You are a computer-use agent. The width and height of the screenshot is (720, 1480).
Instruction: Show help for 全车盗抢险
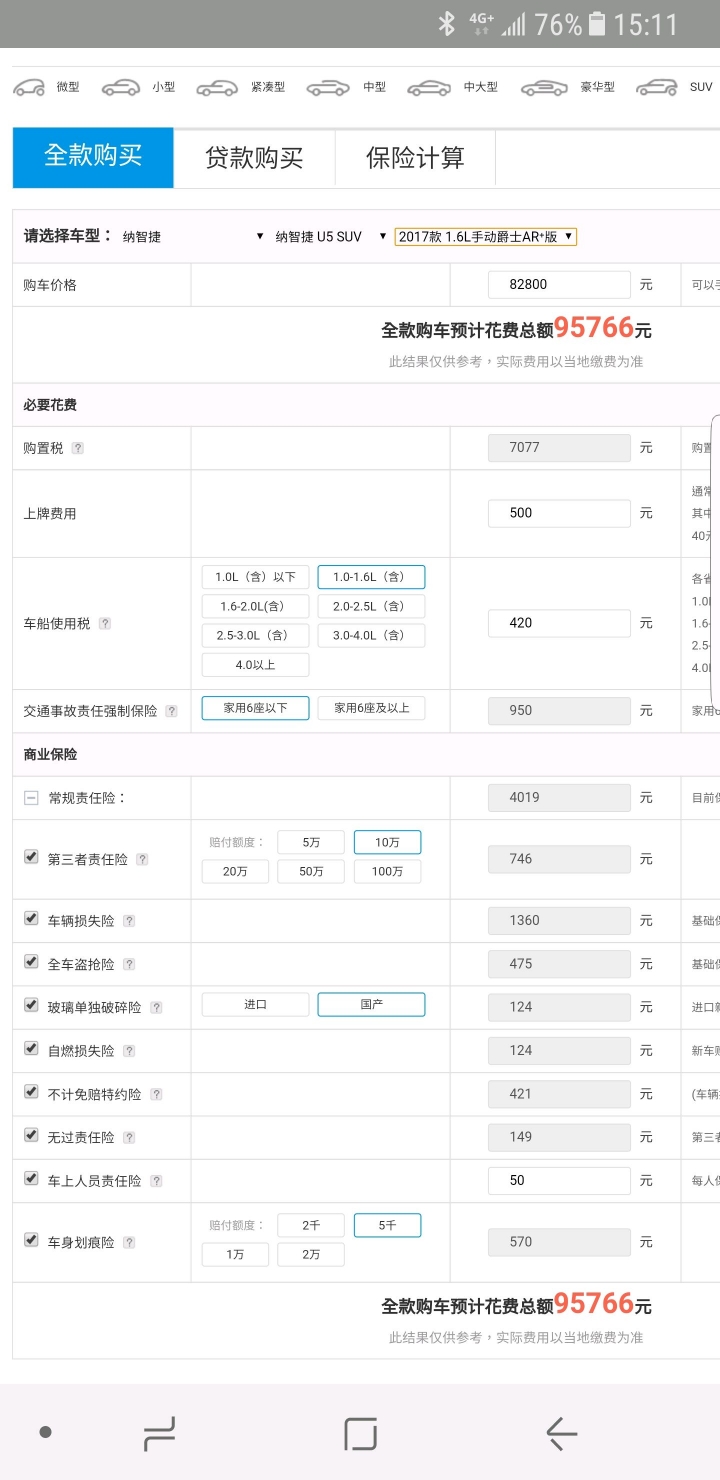click(x=129, y=965)
